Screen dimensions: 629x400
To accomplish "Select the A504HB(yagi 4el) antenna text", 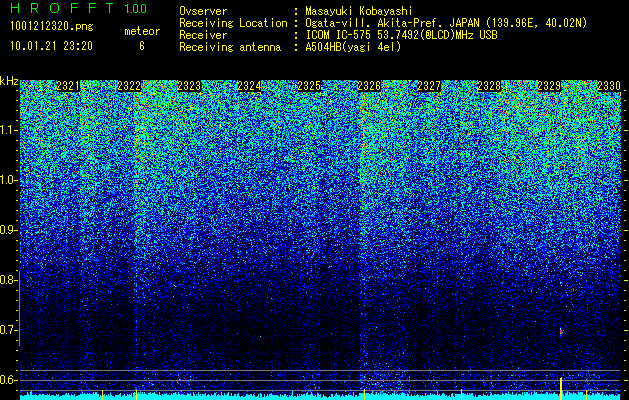I will [353, 47].
